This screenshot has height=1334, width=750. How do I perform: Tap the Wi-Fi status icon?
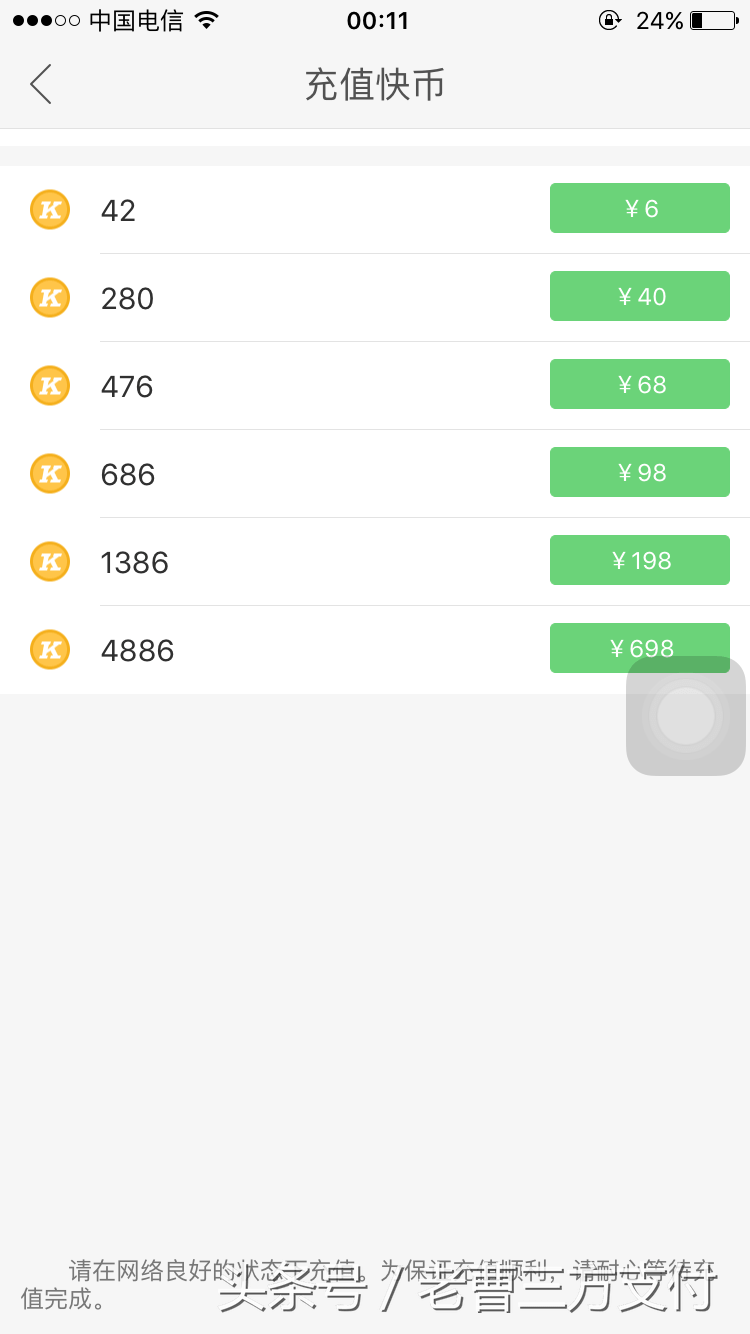[207, 20]
